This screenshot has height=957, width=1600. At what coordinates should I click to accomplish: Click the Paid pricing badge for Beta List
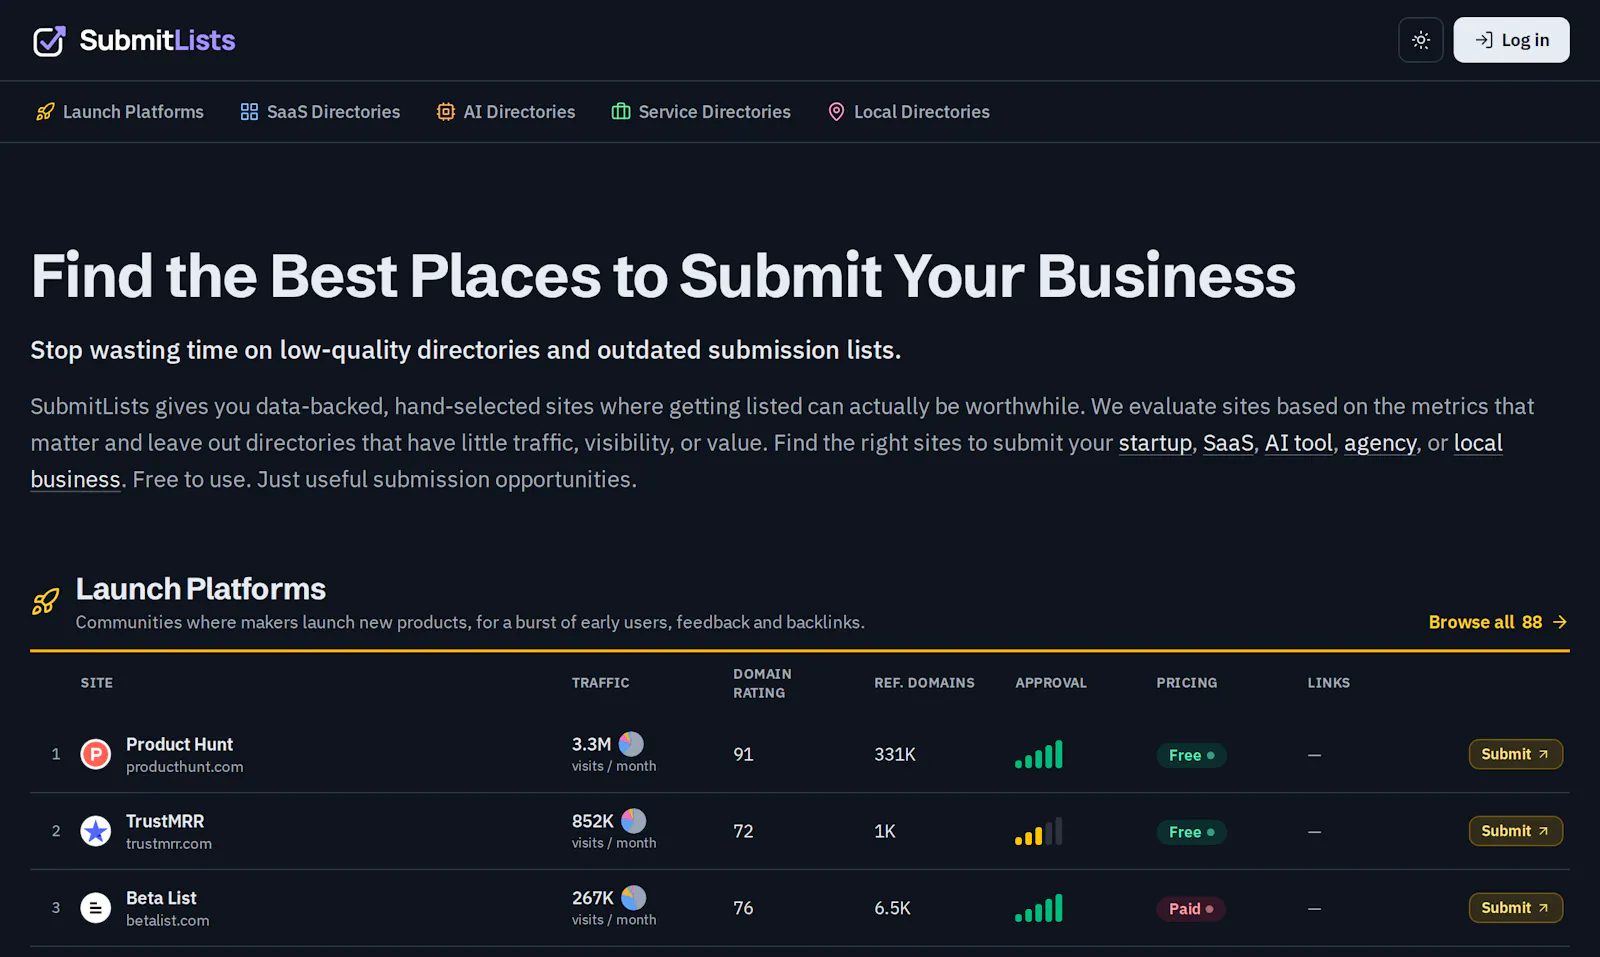[x=1191, y=909]
